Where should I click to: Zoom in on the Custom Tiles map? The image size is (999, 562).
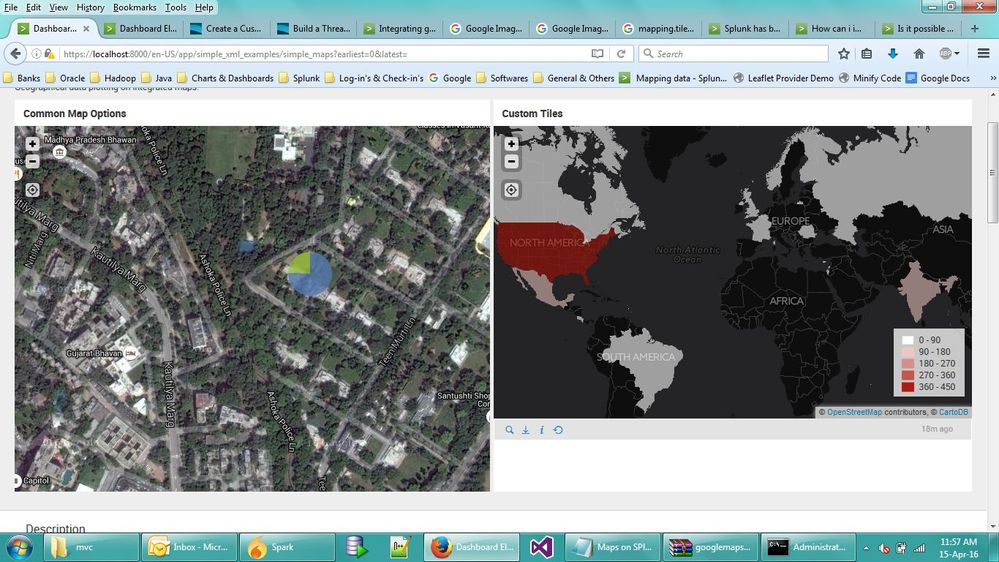click(511, 144)
